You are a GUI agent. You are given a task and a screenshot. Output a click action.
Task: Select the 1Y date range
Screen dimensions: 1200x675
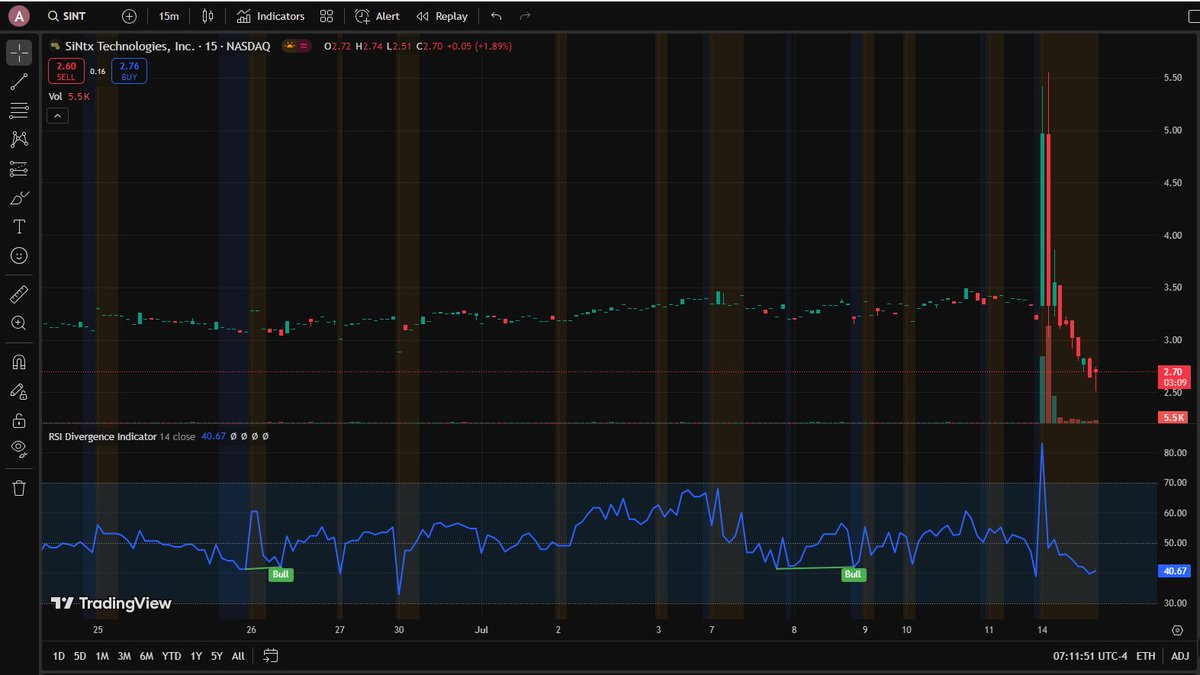pyautogui.click(x=196, y=656)
